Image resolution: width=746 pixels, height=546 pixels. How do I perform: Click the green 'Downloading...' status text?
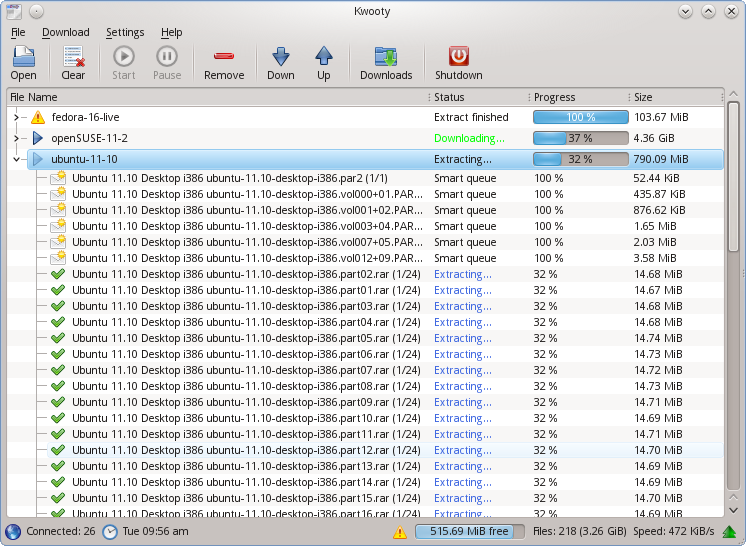[x=469, y=138]
